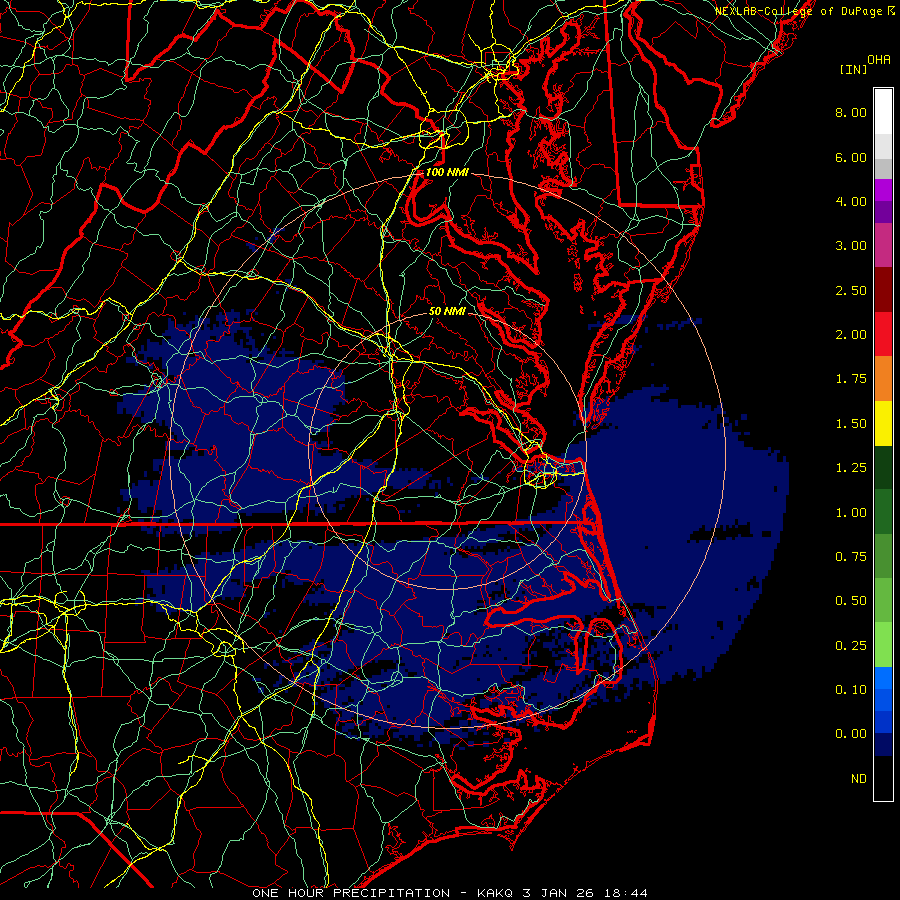Viewport: 900px width, 900px height.
Task: Click the navy blue legend color block
Action: [883, 745]
